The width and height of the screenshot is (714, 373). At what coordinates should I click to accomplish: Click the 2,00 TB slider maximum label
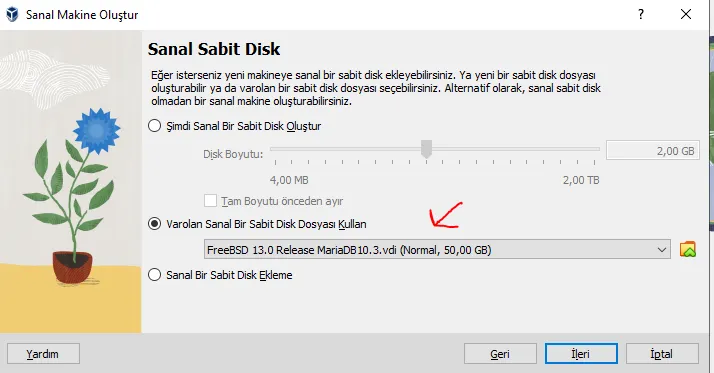point(581,180)
